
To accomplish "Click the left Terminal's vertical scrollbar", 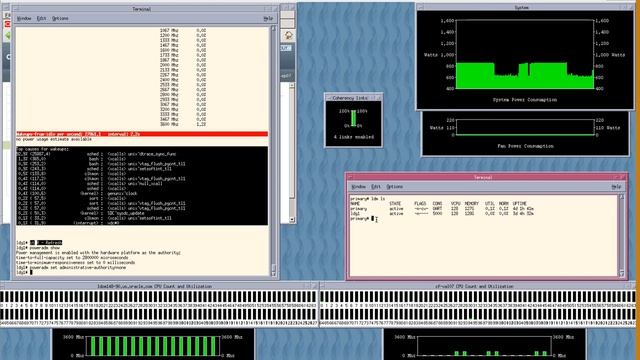I will point(273,151).
